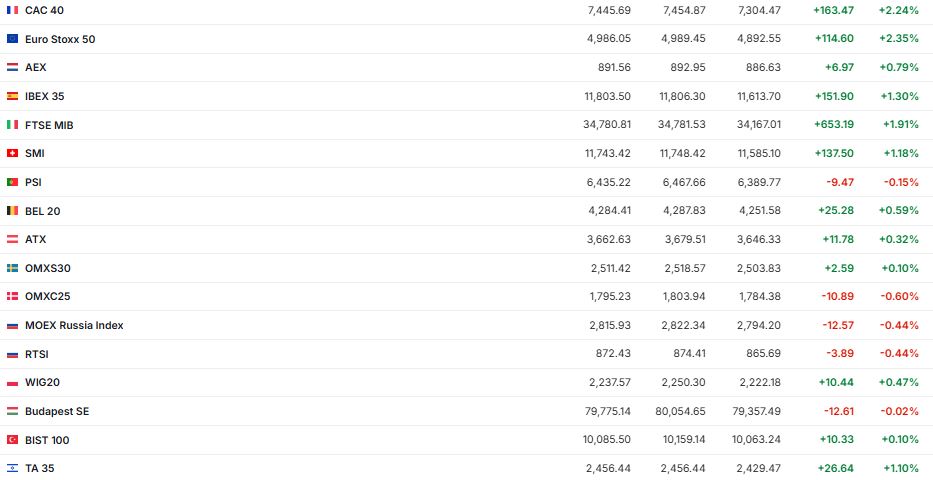Click the European Union flag icon
The image size is (933, 480).
click(x=12, y=39)
